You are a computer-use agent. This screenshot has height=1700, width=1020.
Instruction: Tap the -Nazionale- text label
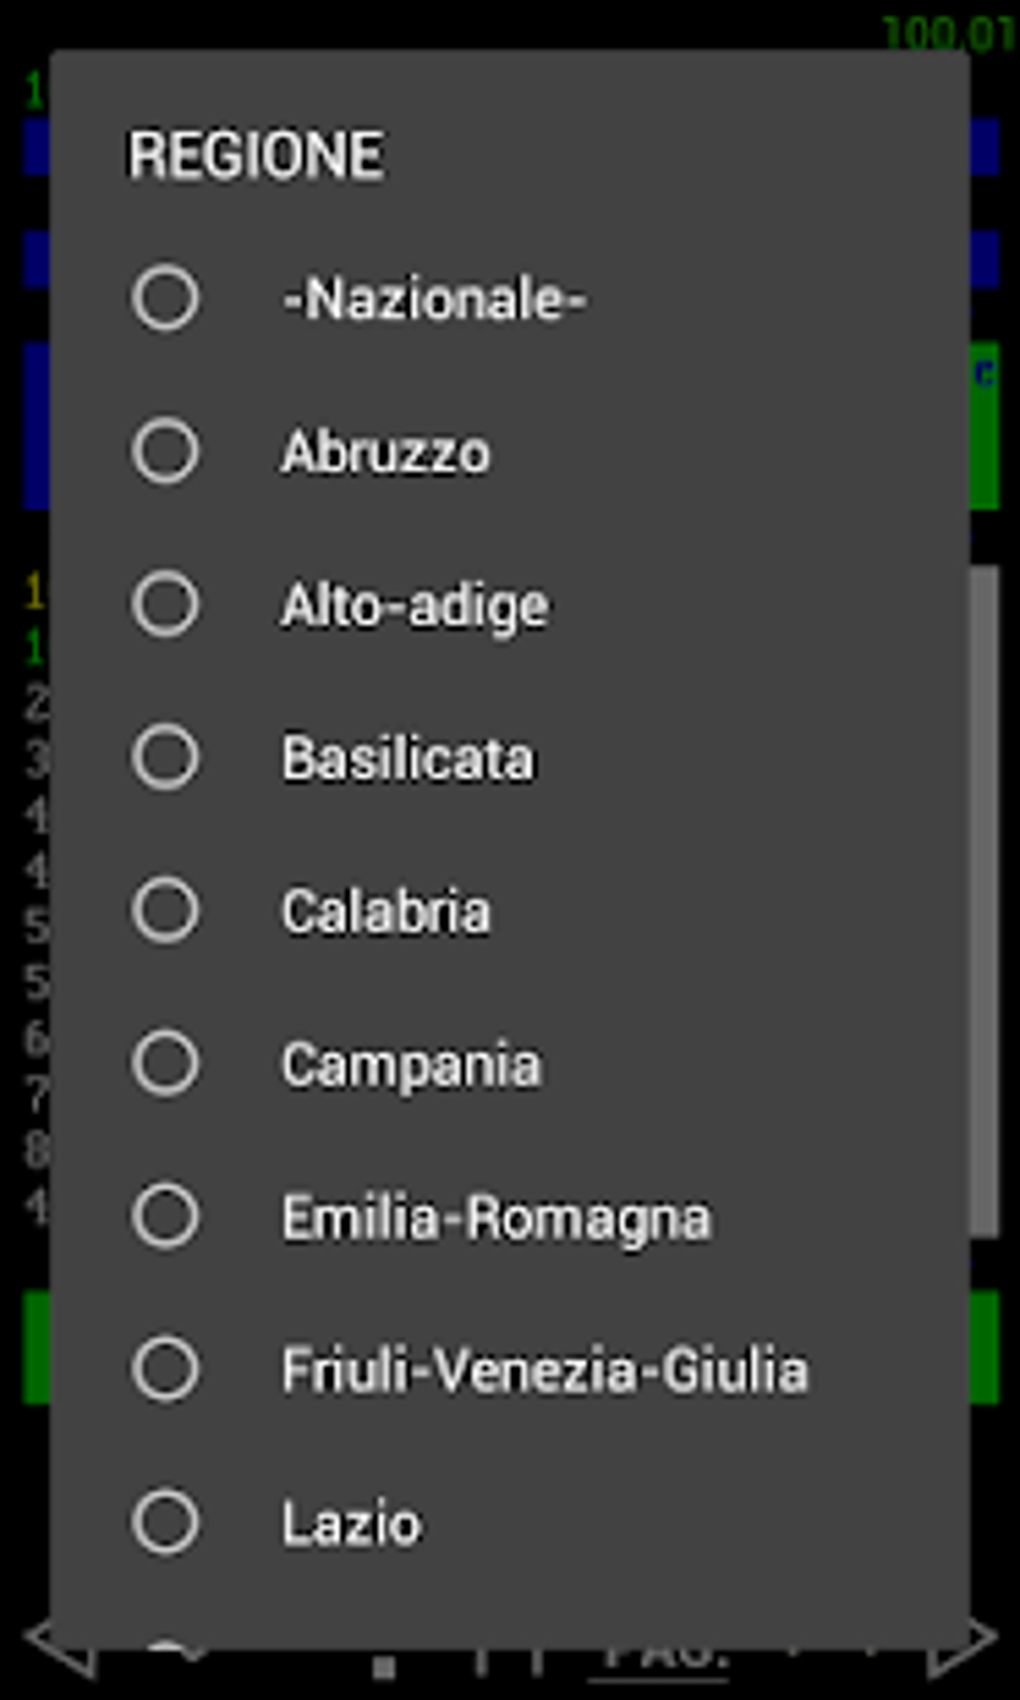(x=434, y=299)
